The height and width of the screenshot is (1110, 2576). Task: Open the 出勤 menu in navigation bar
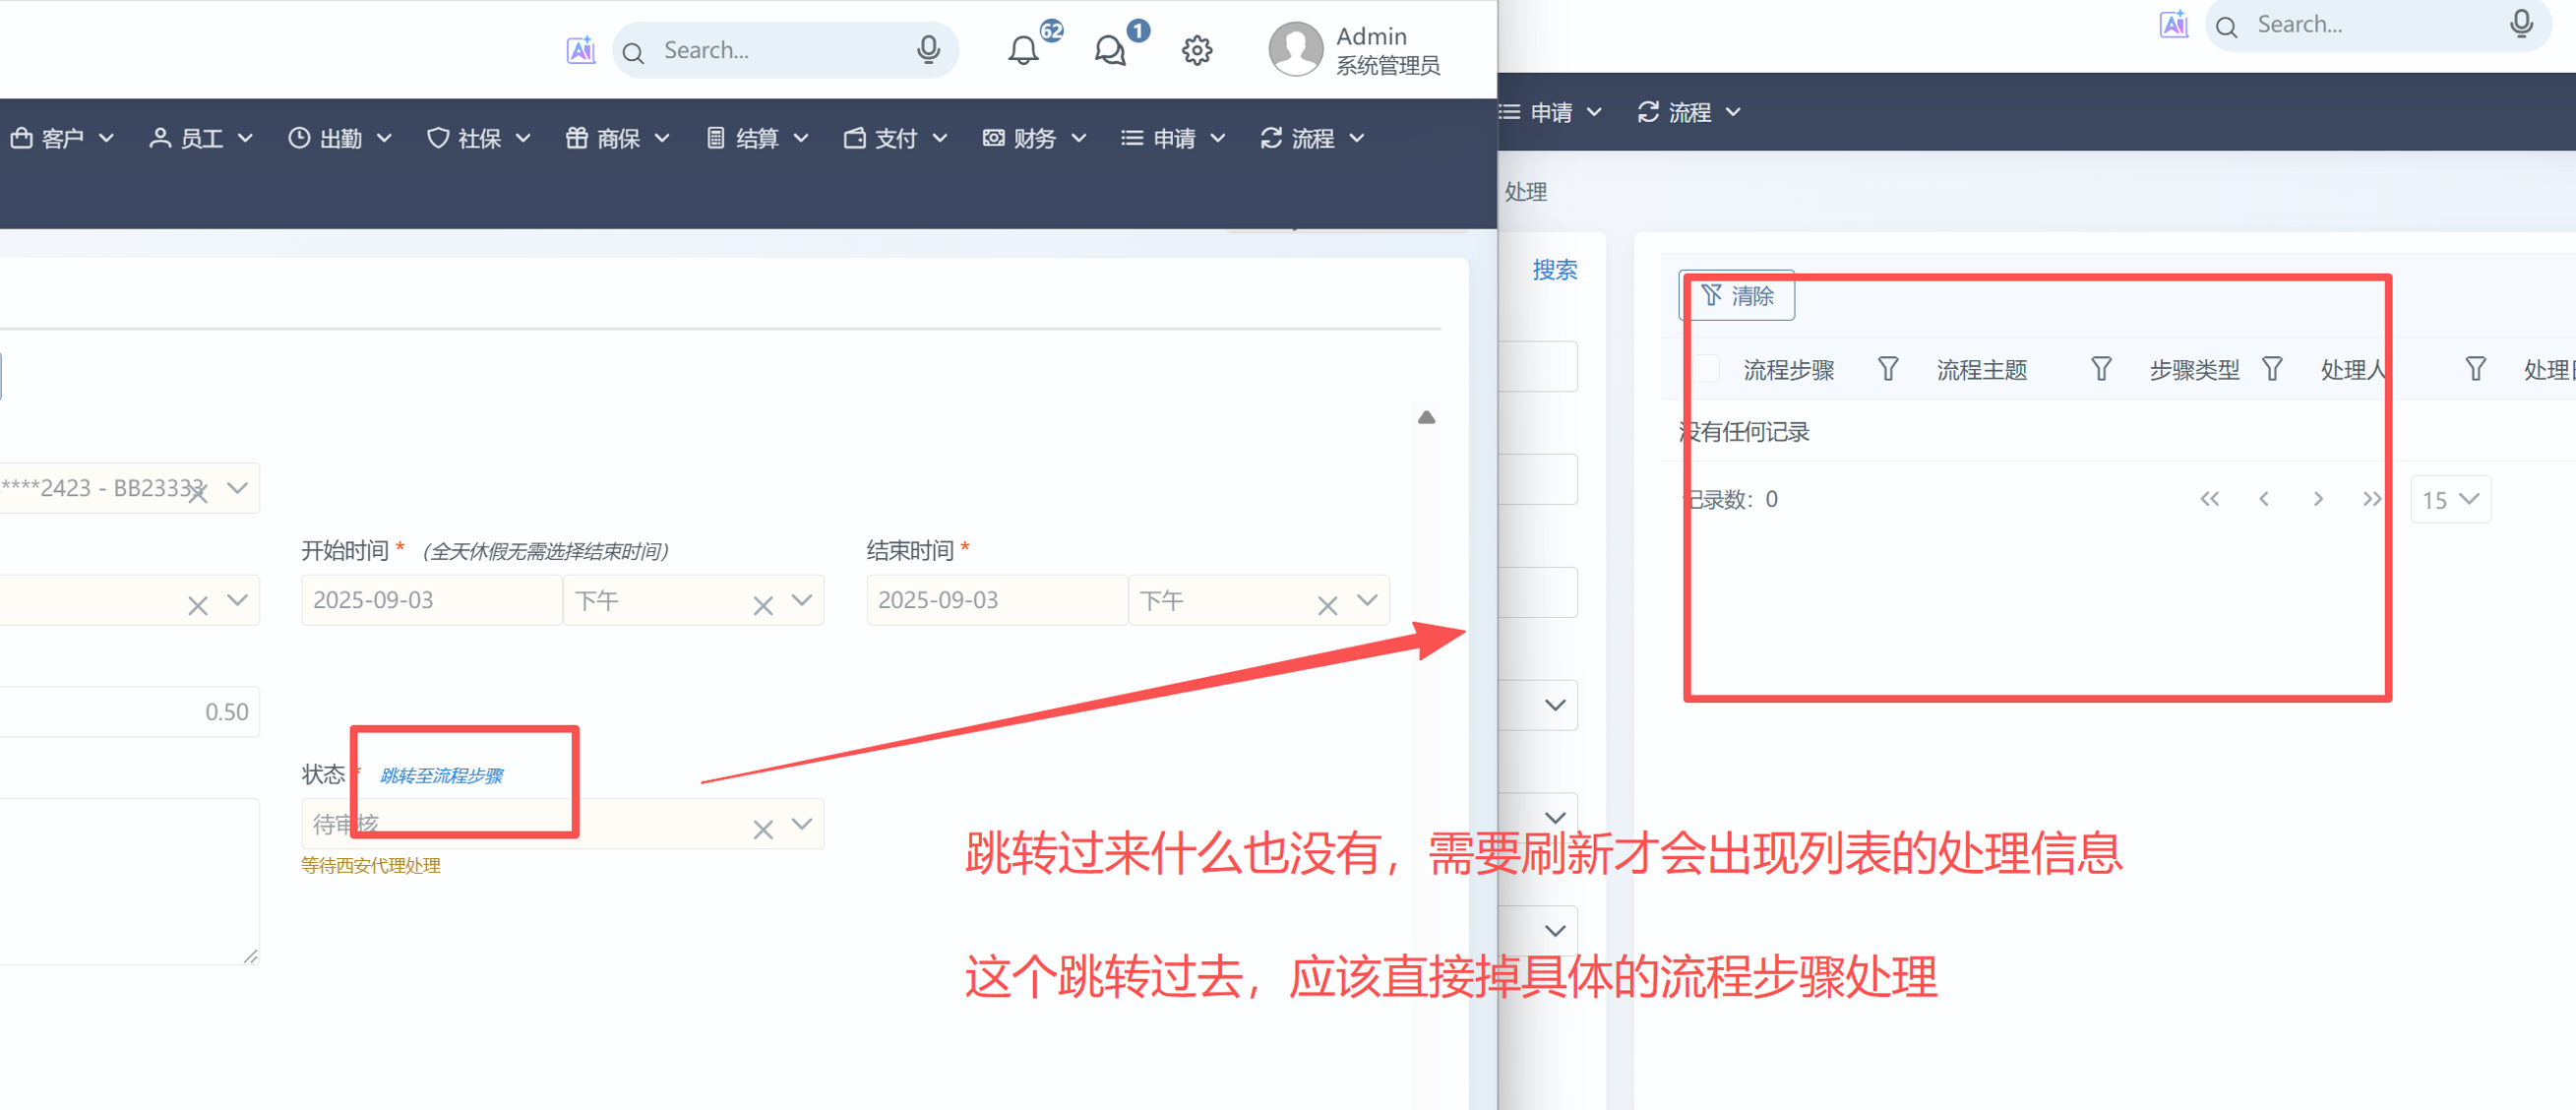pos(340,138)
